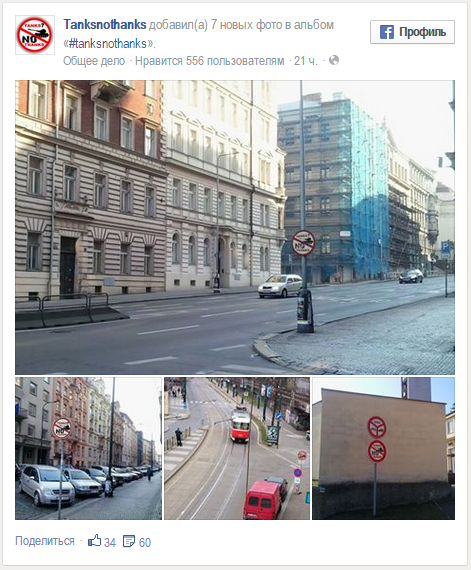Open the thumbnail of two signs by the wall
The image size is (471, 570).
383,448
